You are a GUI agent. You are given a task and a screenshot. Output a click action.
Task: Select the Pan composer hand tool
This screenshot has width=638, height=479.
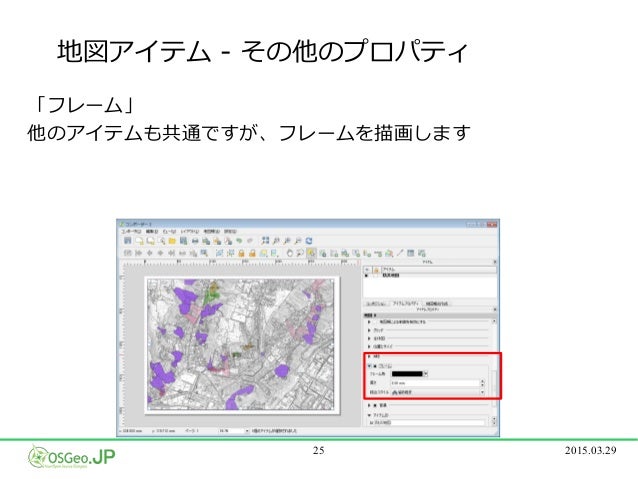click(289, 253)
